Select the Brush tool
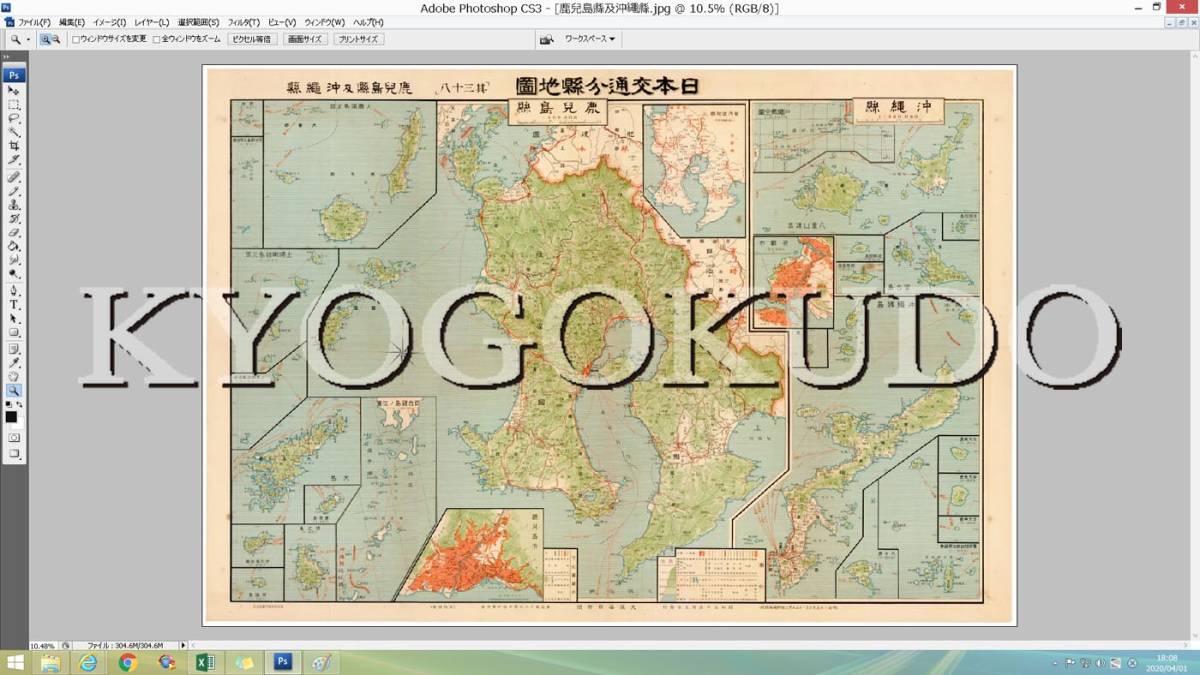Viewport: 1200px width, 675px height. (14, 190)
